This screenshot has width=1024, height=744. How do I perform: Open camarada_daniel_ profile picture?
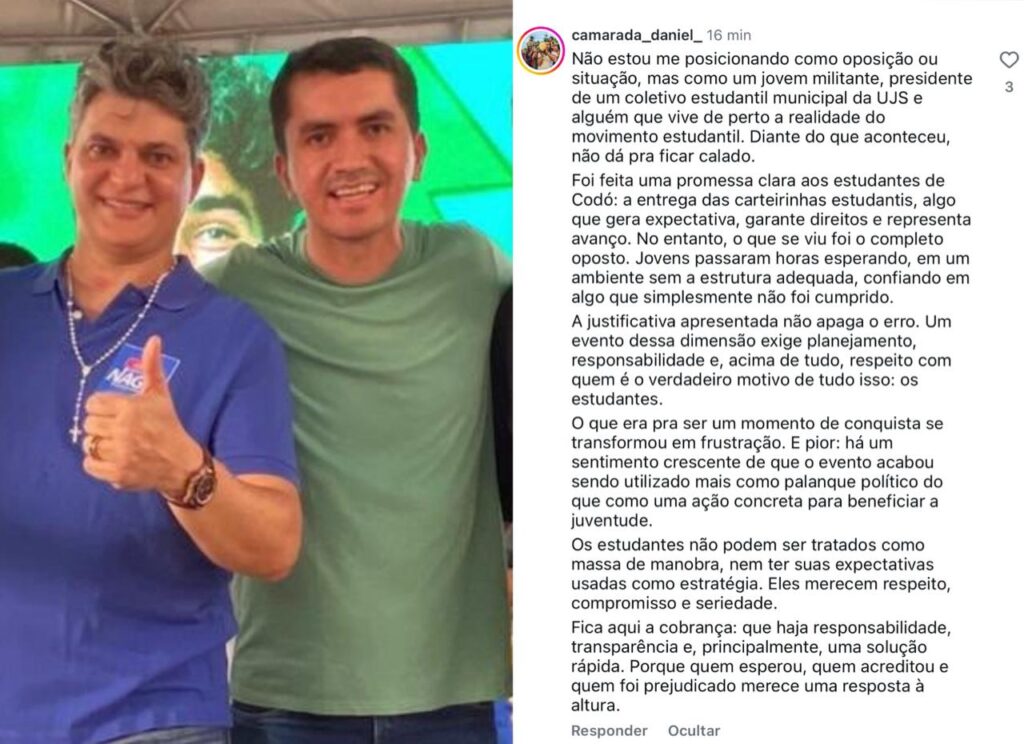tap(541, 50)
